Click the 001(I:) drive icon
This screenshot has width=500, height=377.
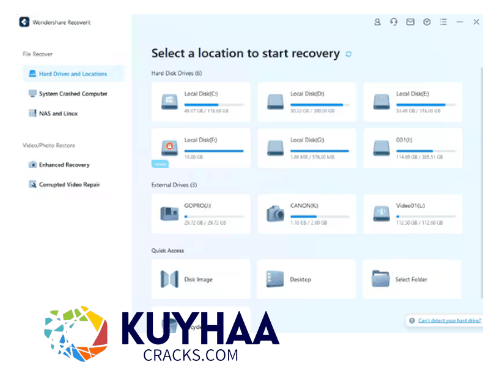coord(381,148)
